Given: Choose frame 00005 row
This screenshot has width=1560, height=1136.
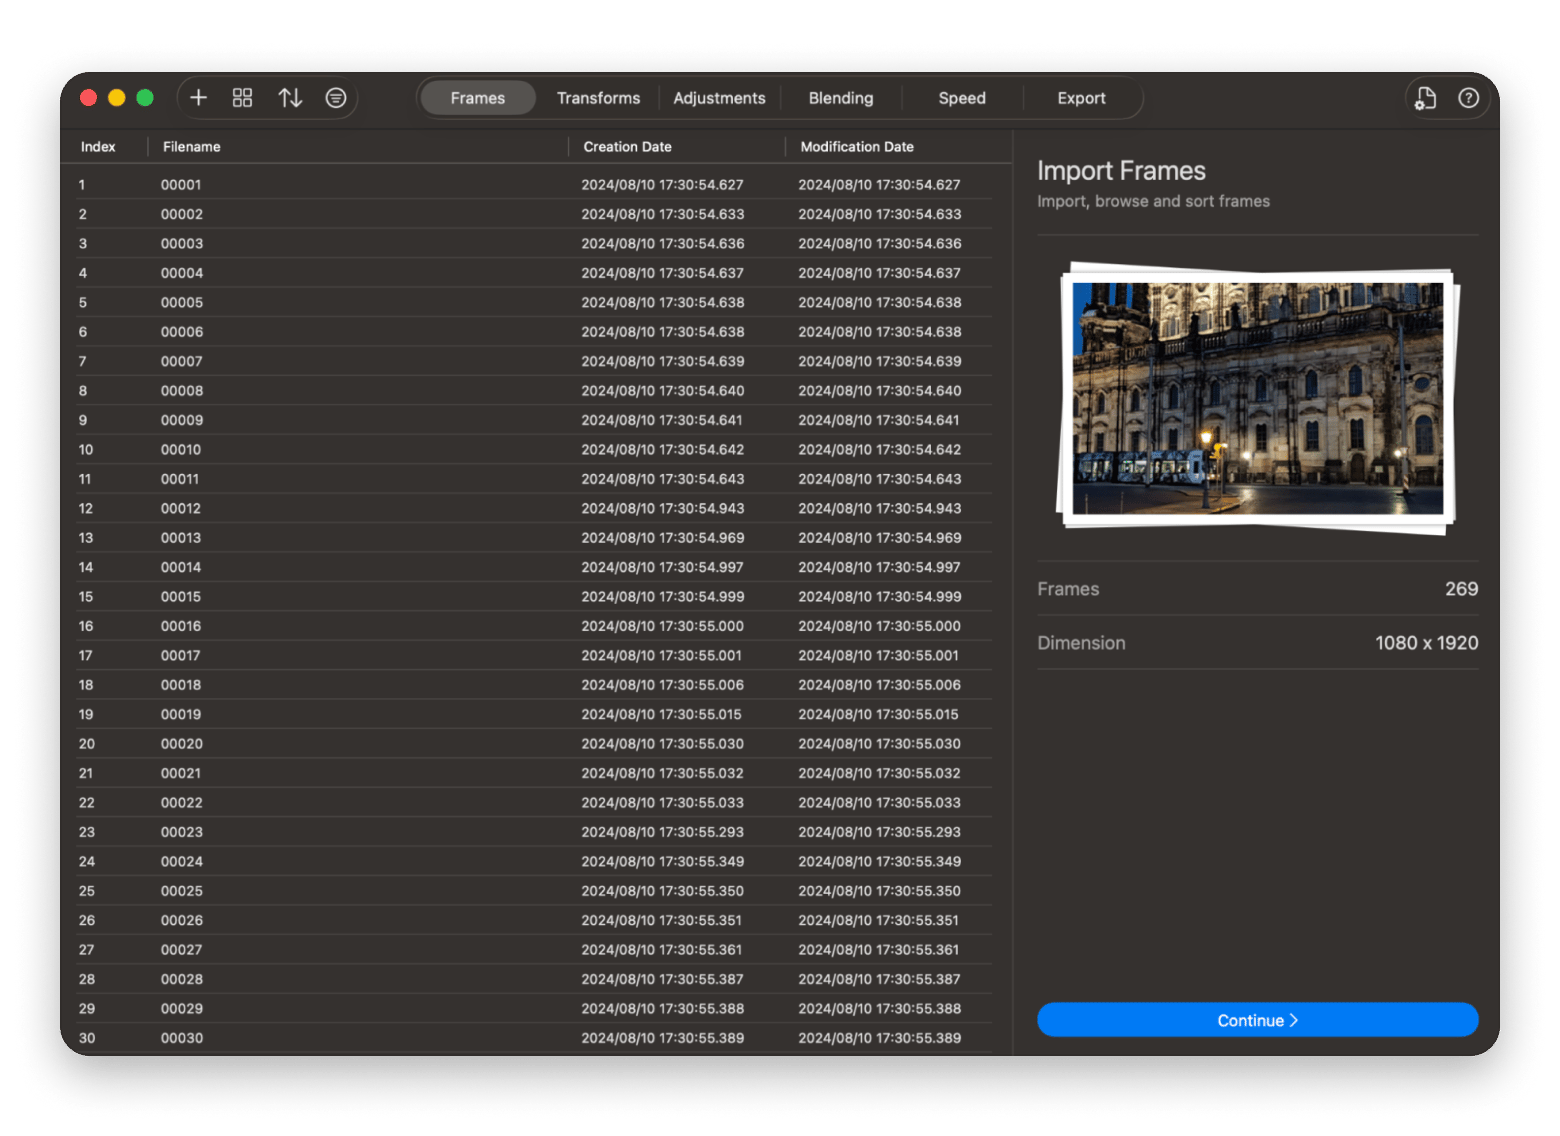Looking at the screenshot, I should coord(535,303).
